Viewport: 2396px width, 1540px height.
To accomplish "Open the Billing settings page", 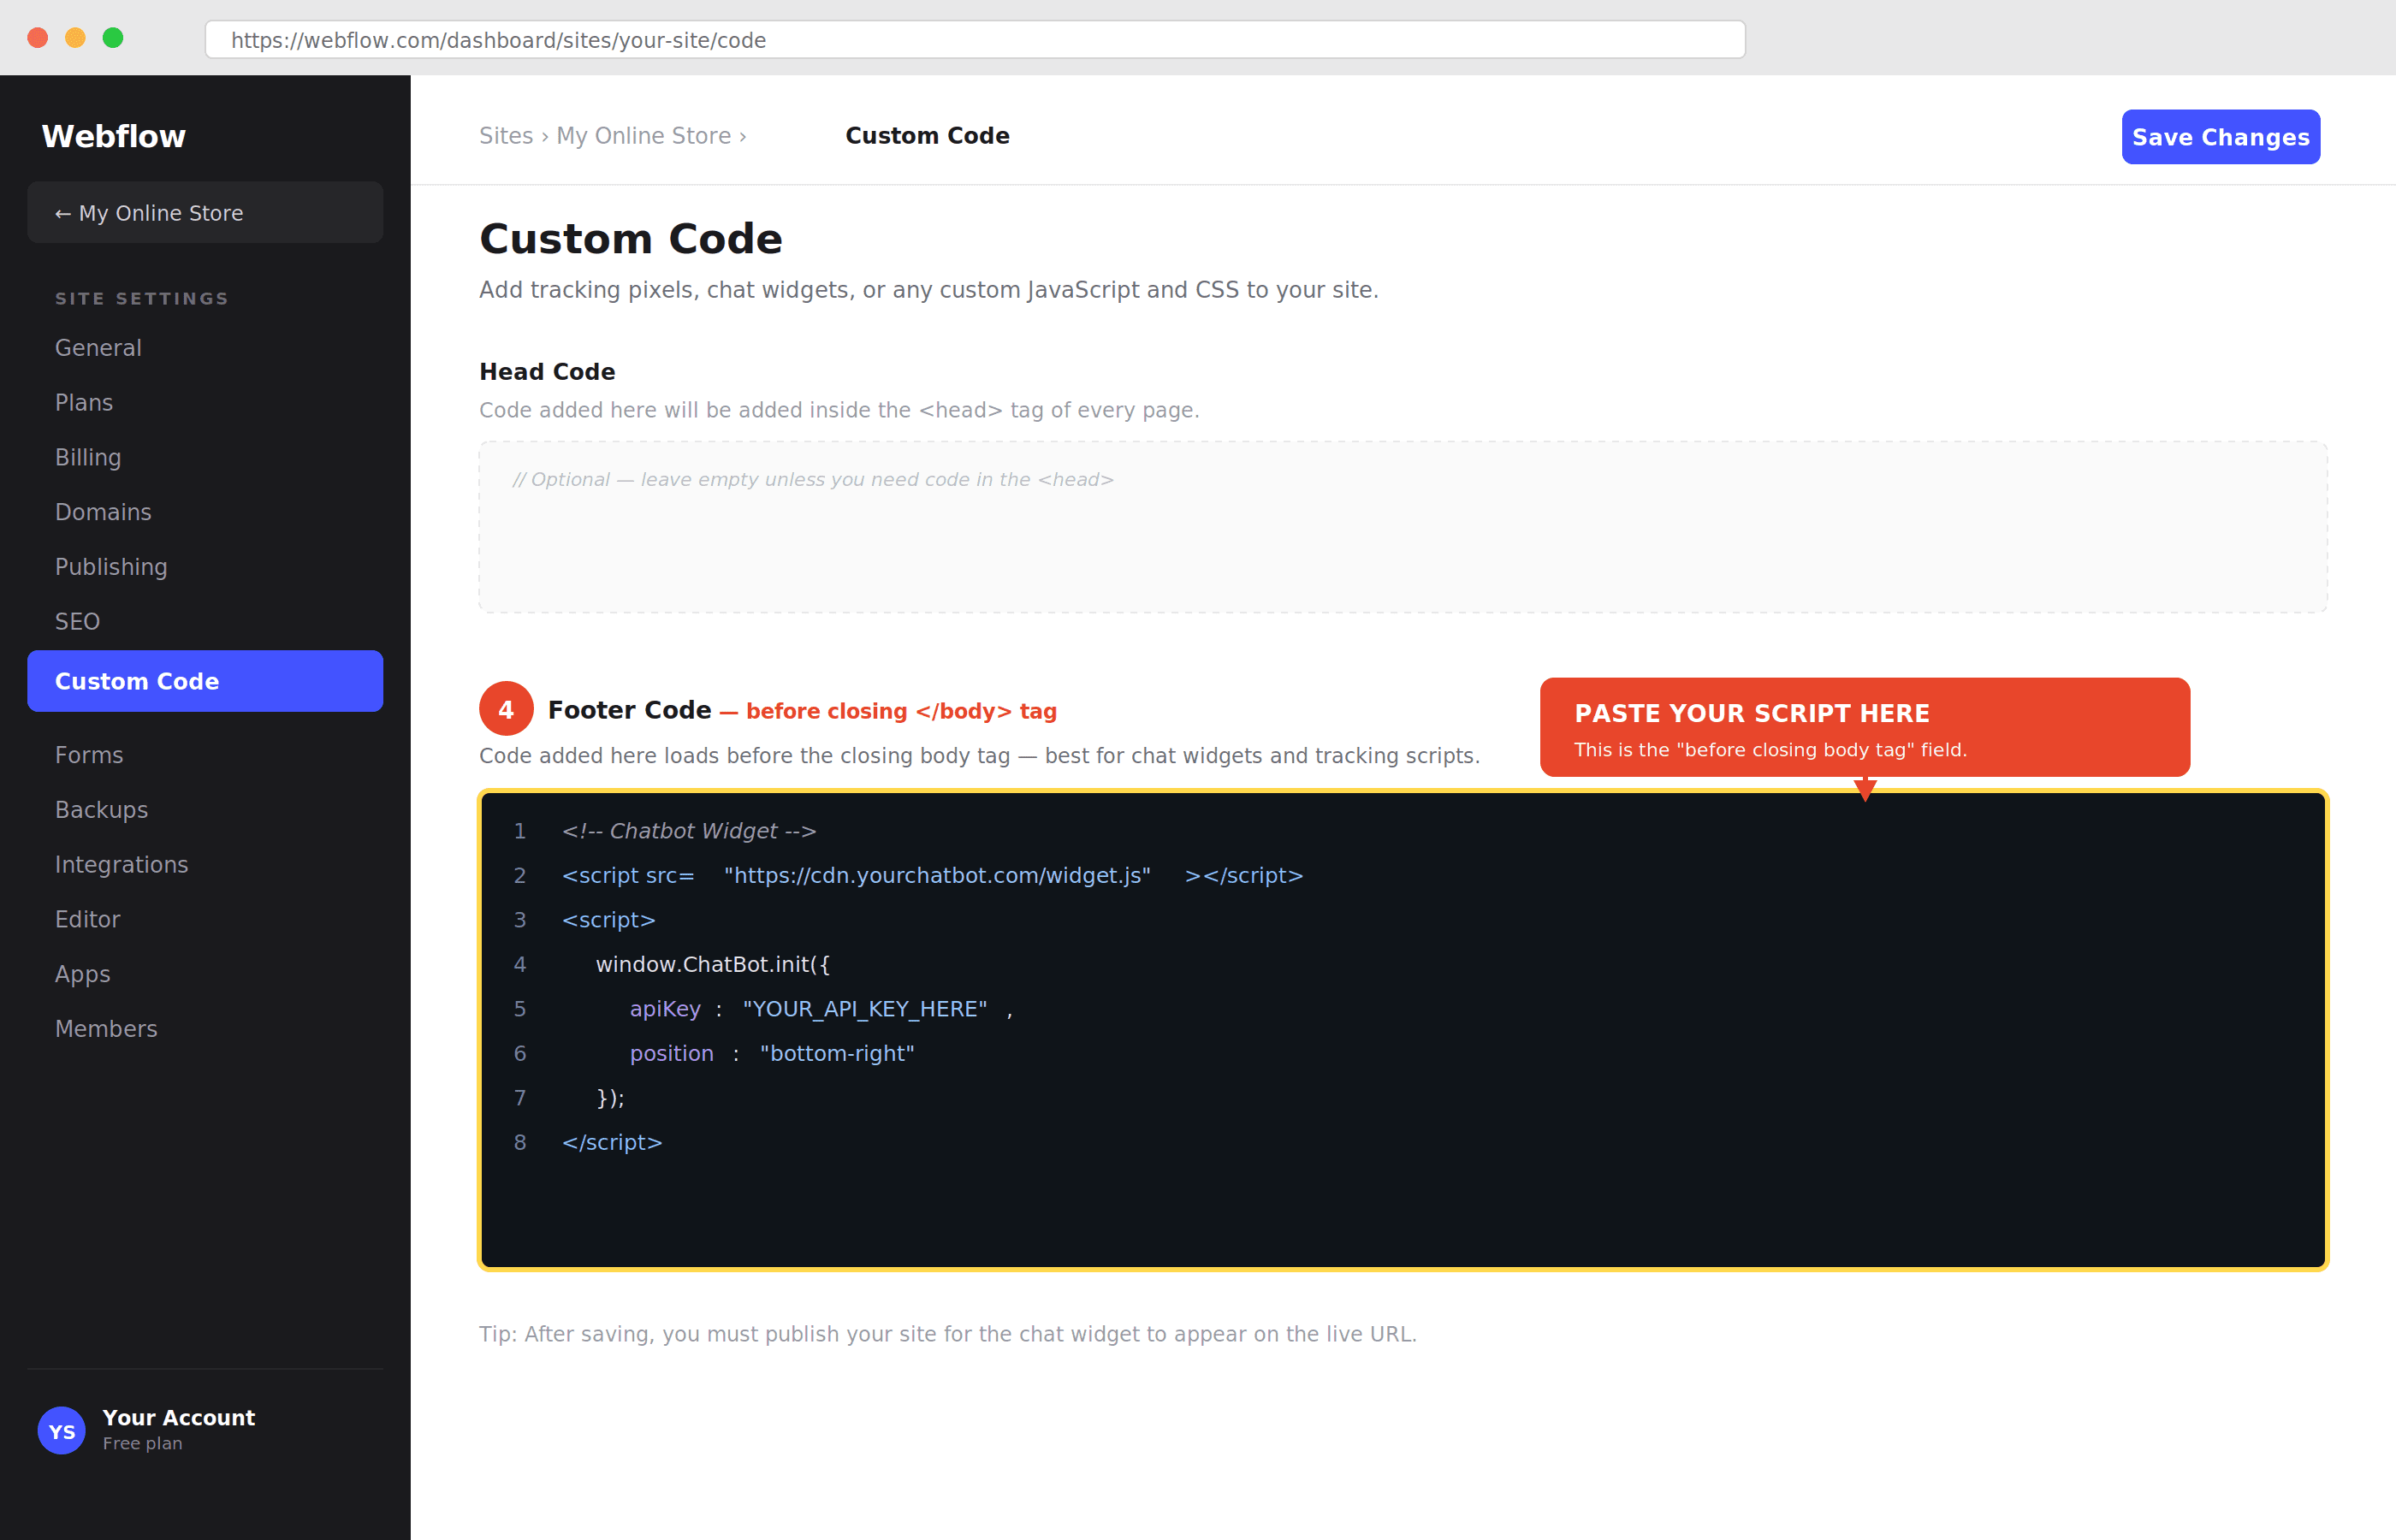I will [88, 457].
